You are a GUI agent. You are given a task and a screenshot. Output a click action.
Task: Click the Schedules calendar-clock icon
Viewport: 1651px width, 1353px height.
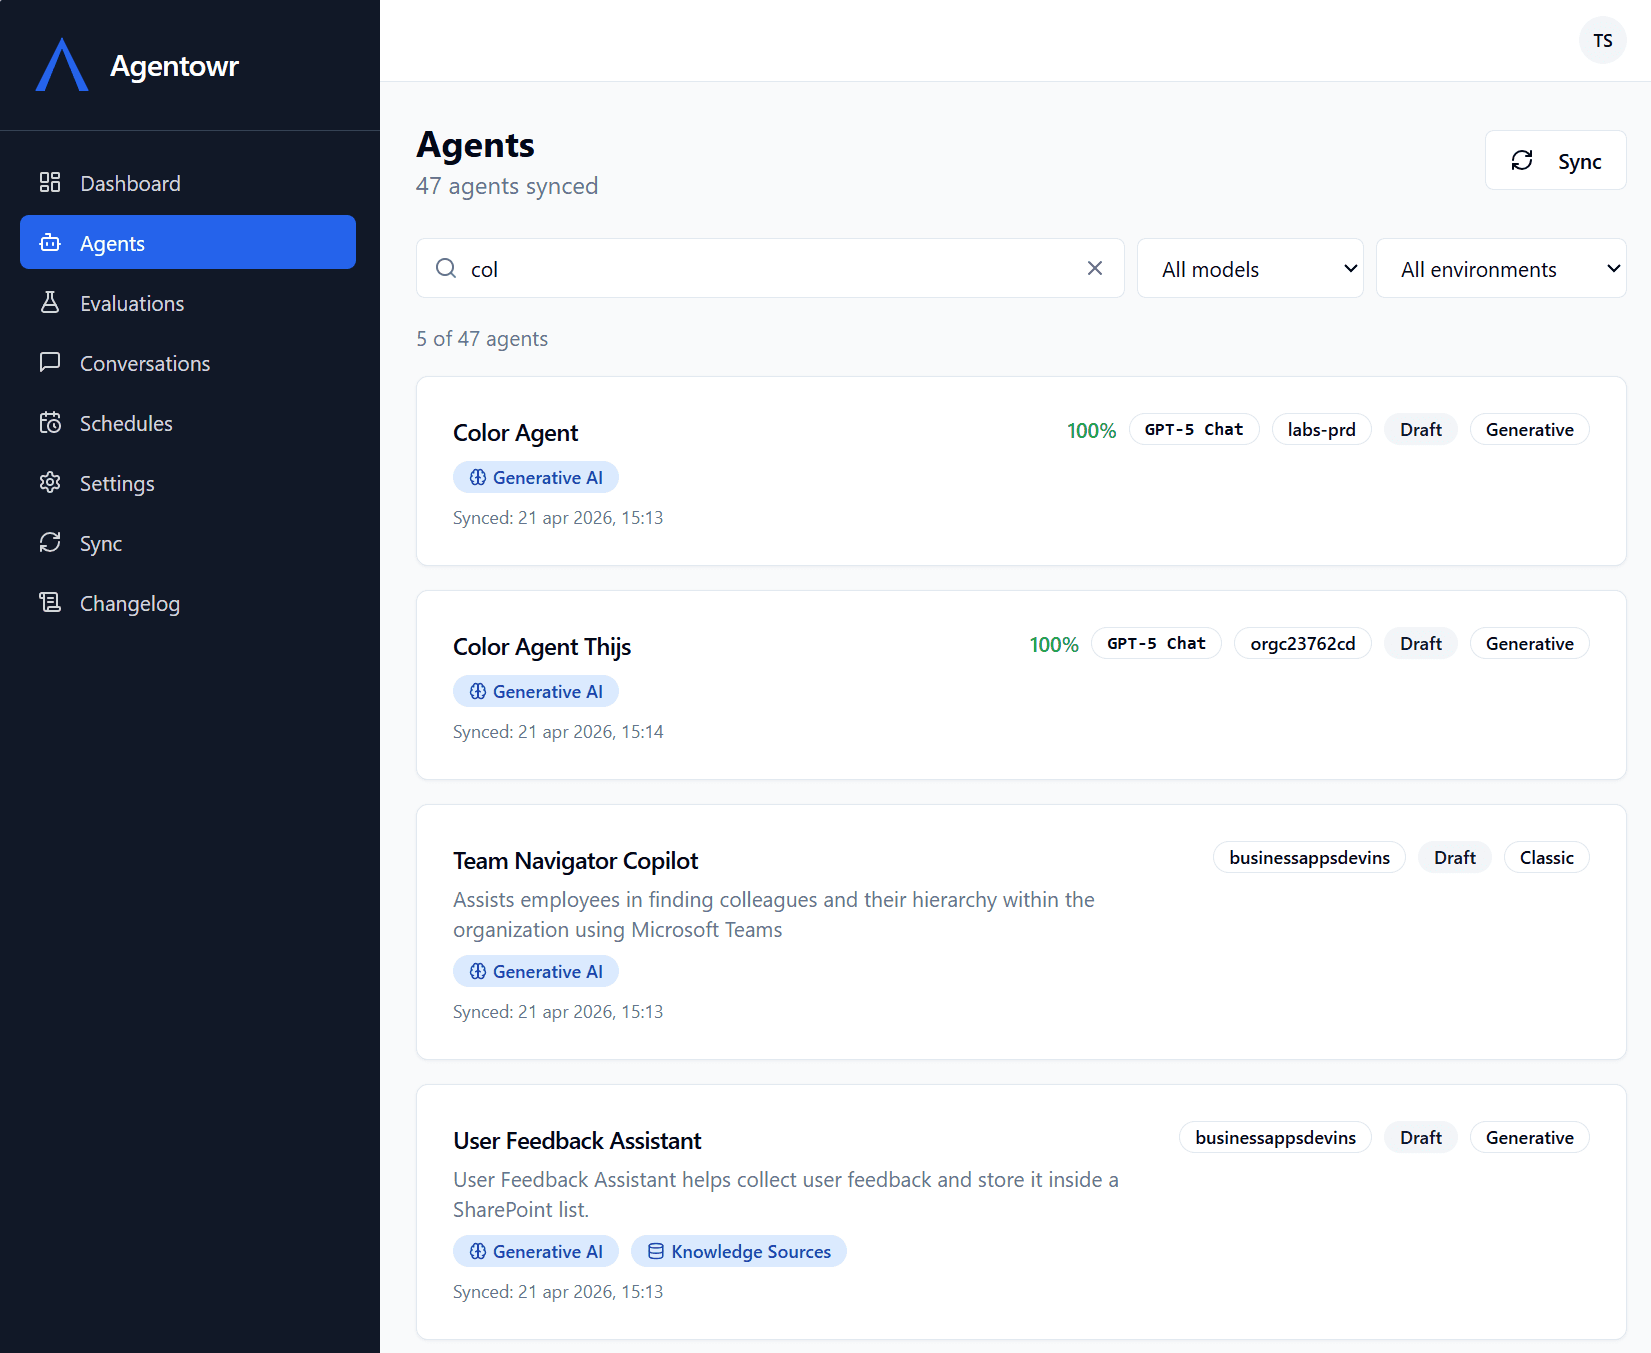click(50, 422)
